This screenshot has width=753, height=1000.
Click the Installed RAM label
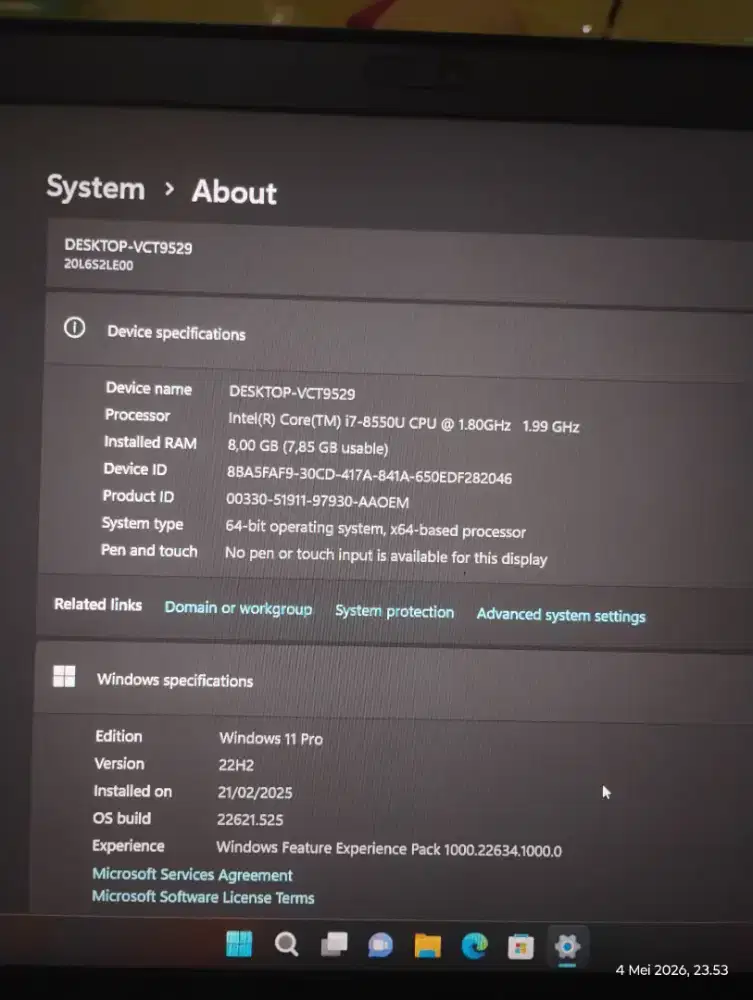click(x=150, y=442)
